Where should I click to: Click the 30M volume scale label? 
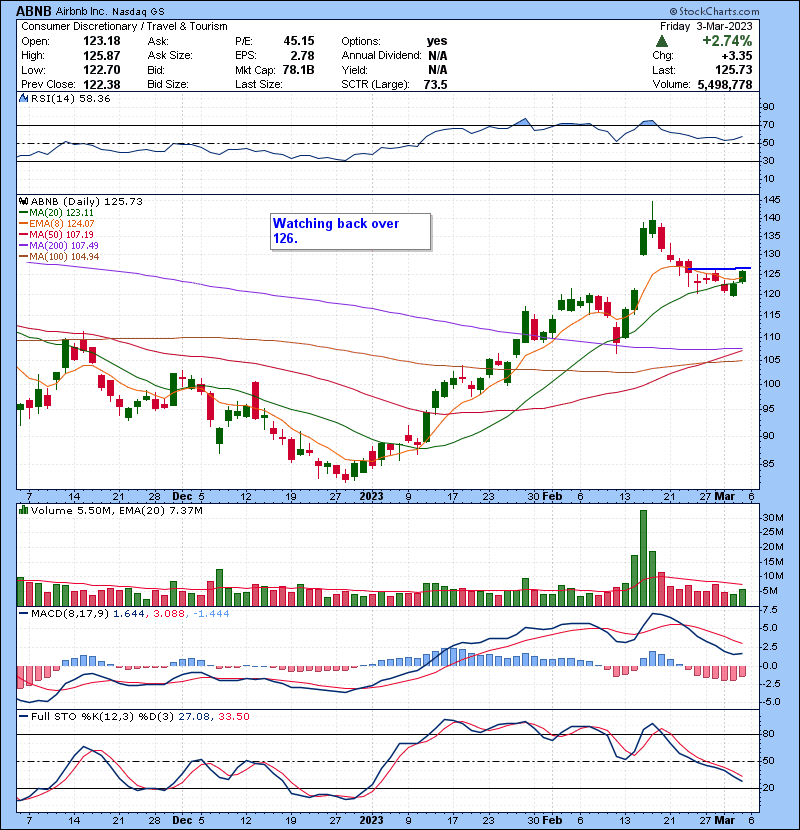click(x=772, y=518)
